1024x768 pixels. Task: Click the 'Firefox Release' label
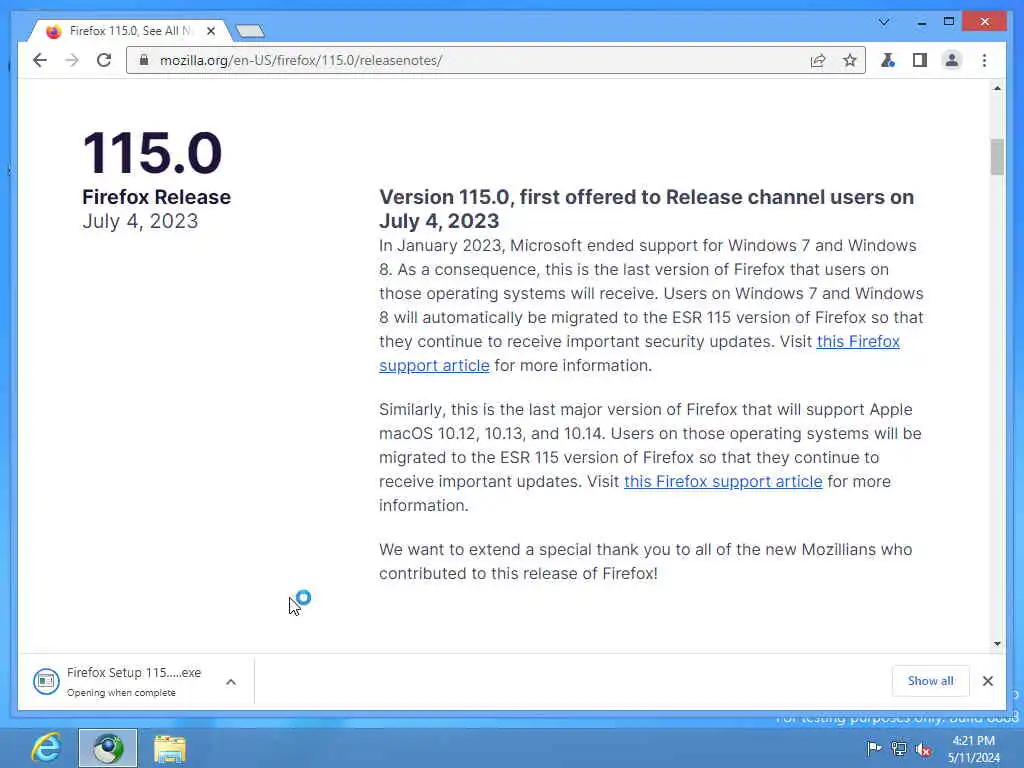[x=156, y=197]
